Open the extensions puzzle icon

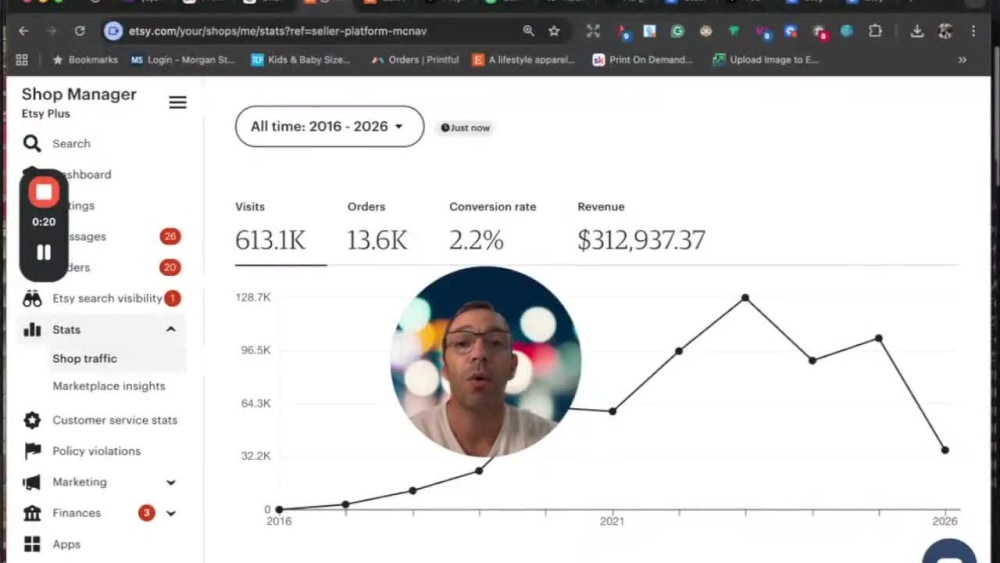875,31
